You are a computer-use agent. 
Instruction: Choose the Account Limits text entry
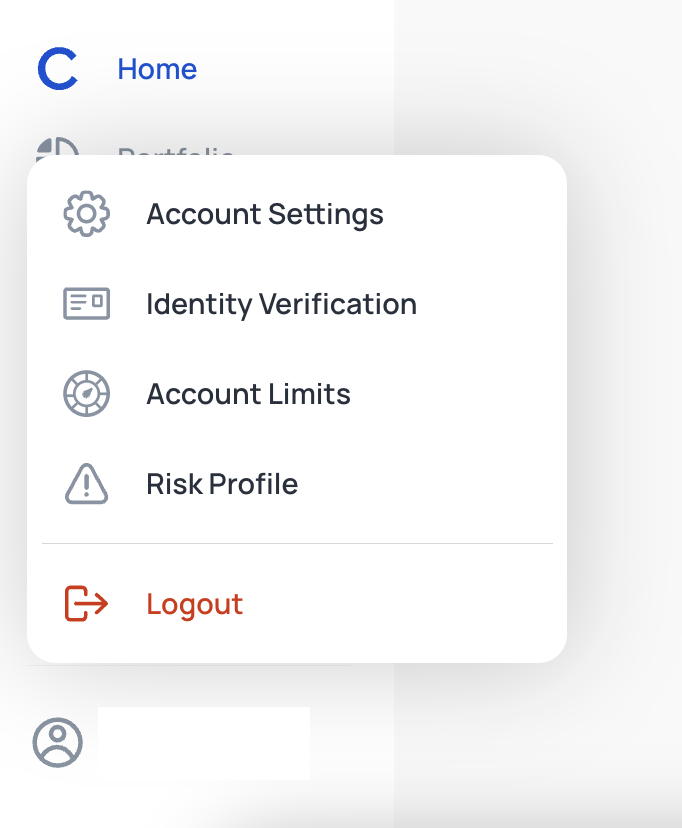pyautogui.click(x=248, y=394)
